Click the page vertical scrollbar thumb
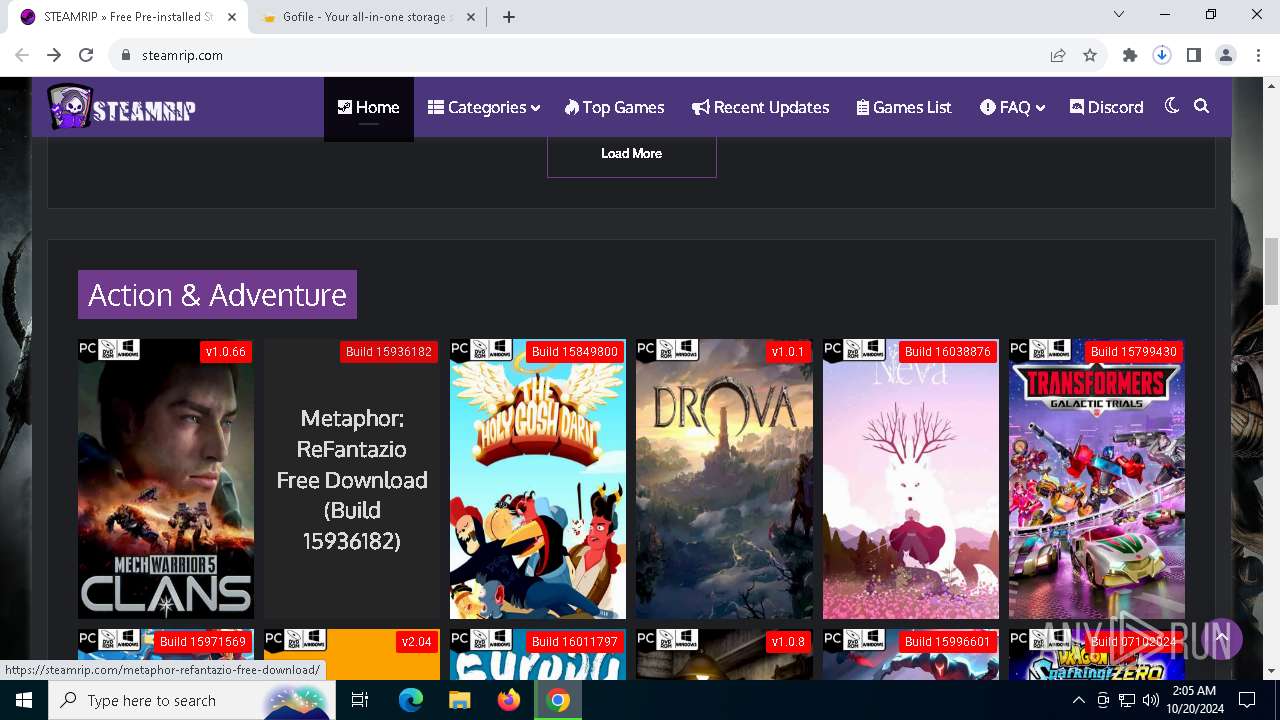Screen dimensions: 1280x720 click(1272, 270)
